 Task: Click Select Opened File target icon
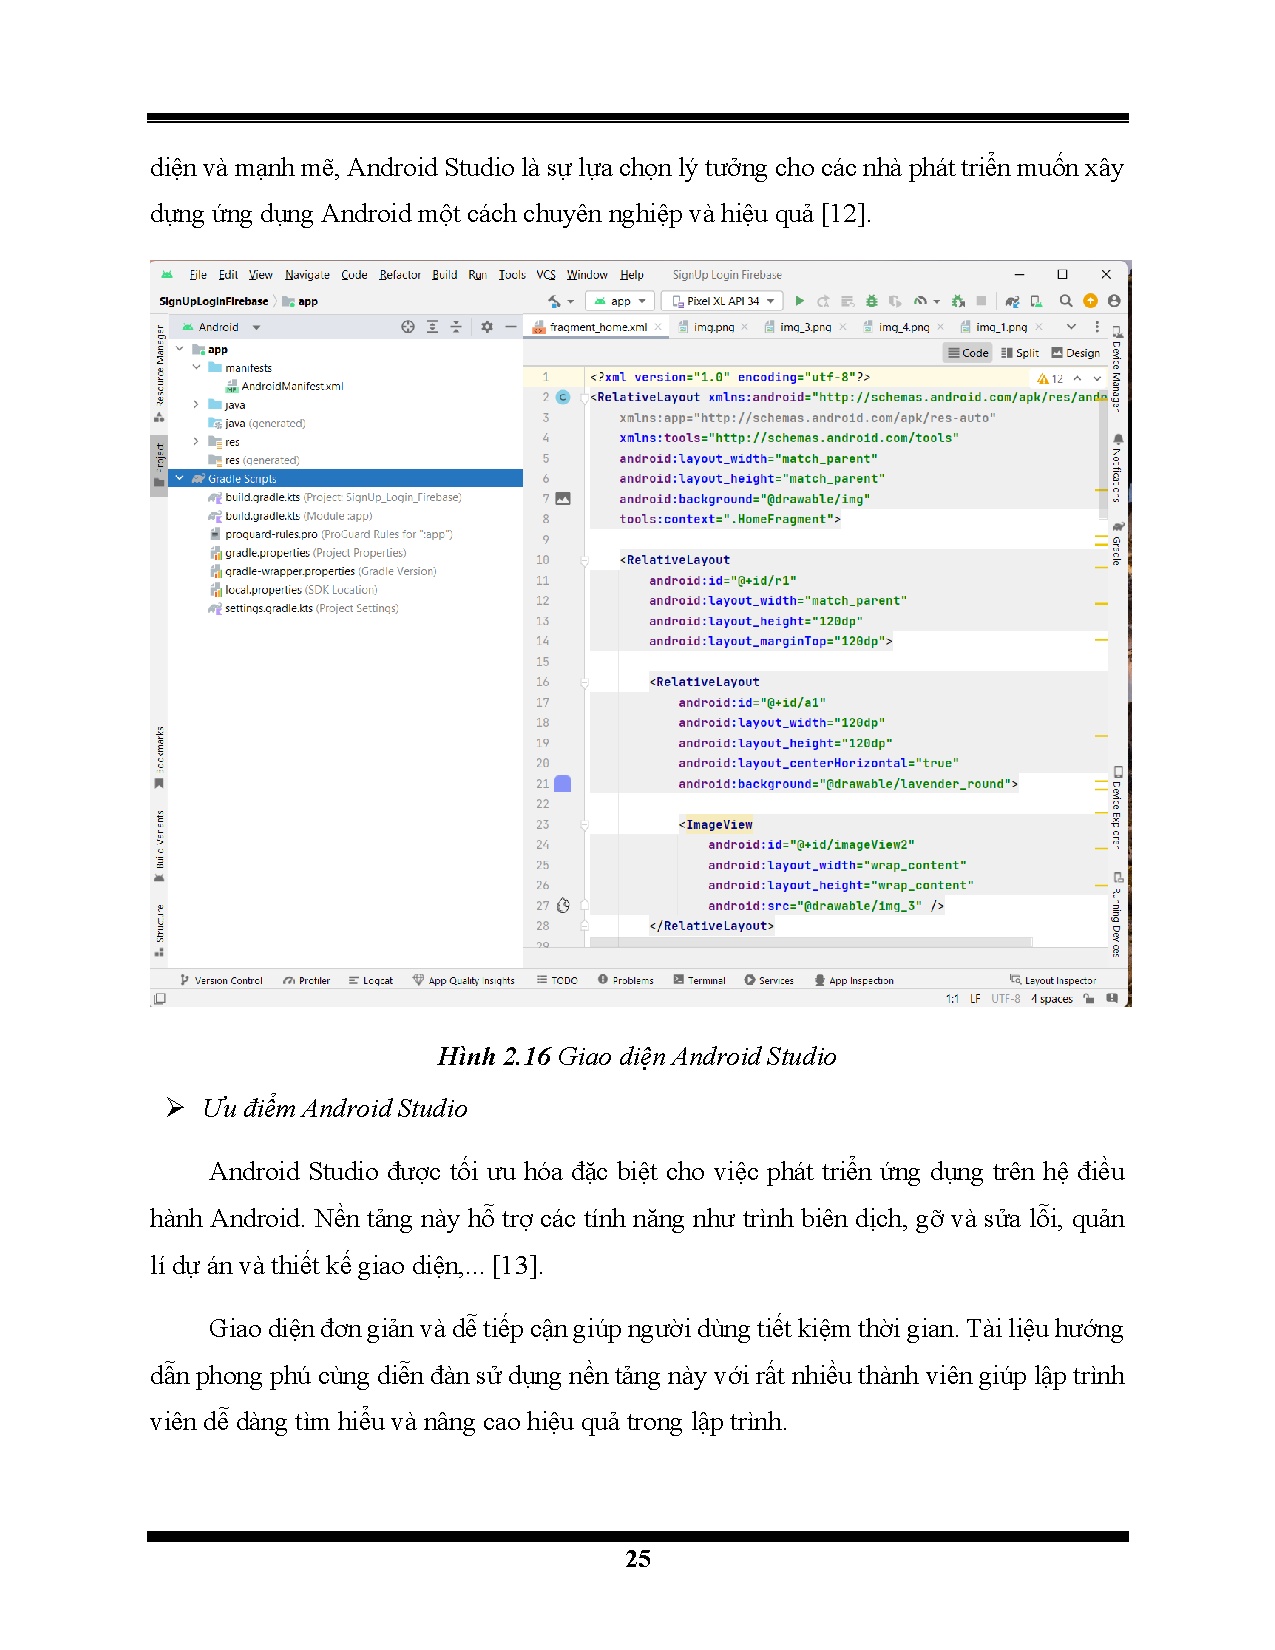(408, 327)
